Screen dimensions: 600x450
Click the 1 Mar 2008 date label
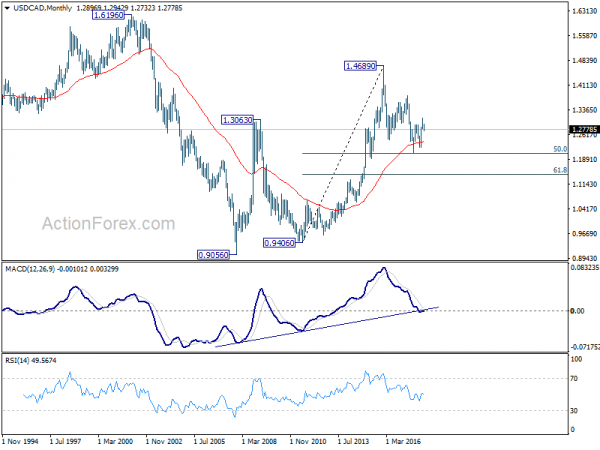tap(259, 442)
